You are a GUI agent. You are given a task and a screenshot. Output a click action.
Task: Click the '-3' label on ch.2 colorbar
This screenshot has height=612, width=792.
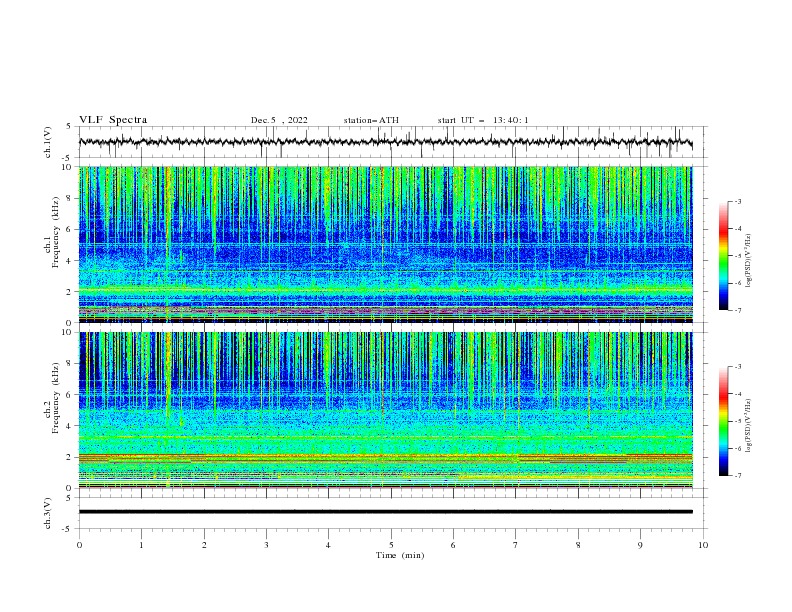pos(737,367)
